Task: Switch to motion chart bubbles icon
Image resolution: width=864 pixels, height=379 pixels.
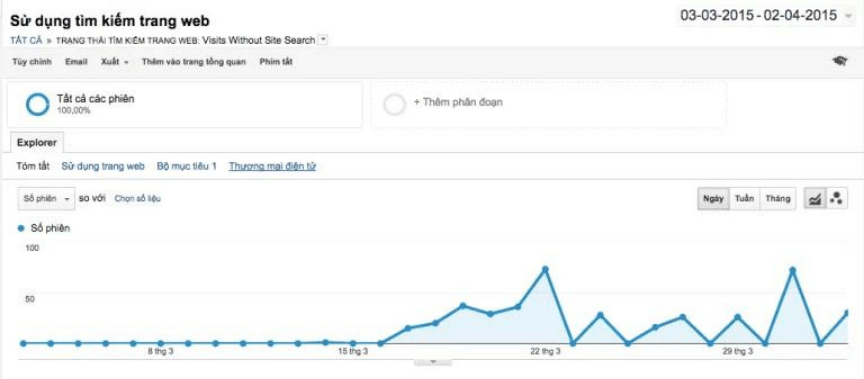Action: click(x=836, y=198)
